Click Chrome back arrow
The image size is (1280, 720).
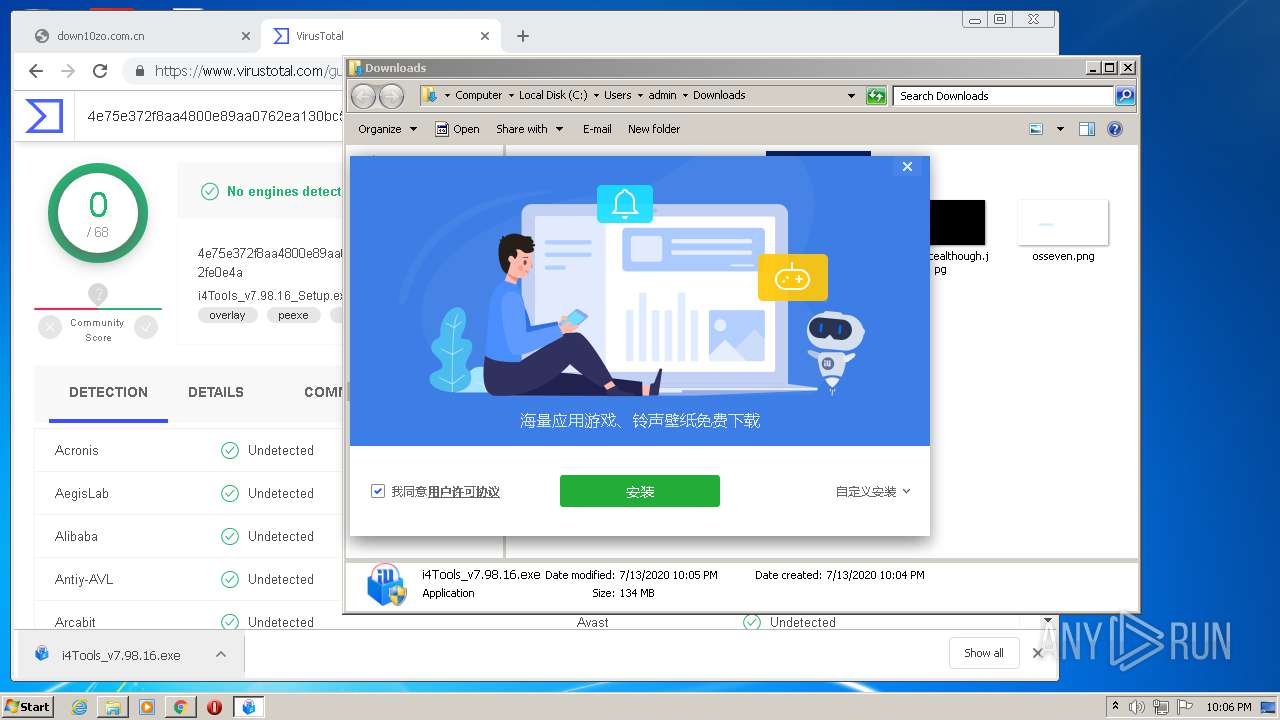[36, 71]
